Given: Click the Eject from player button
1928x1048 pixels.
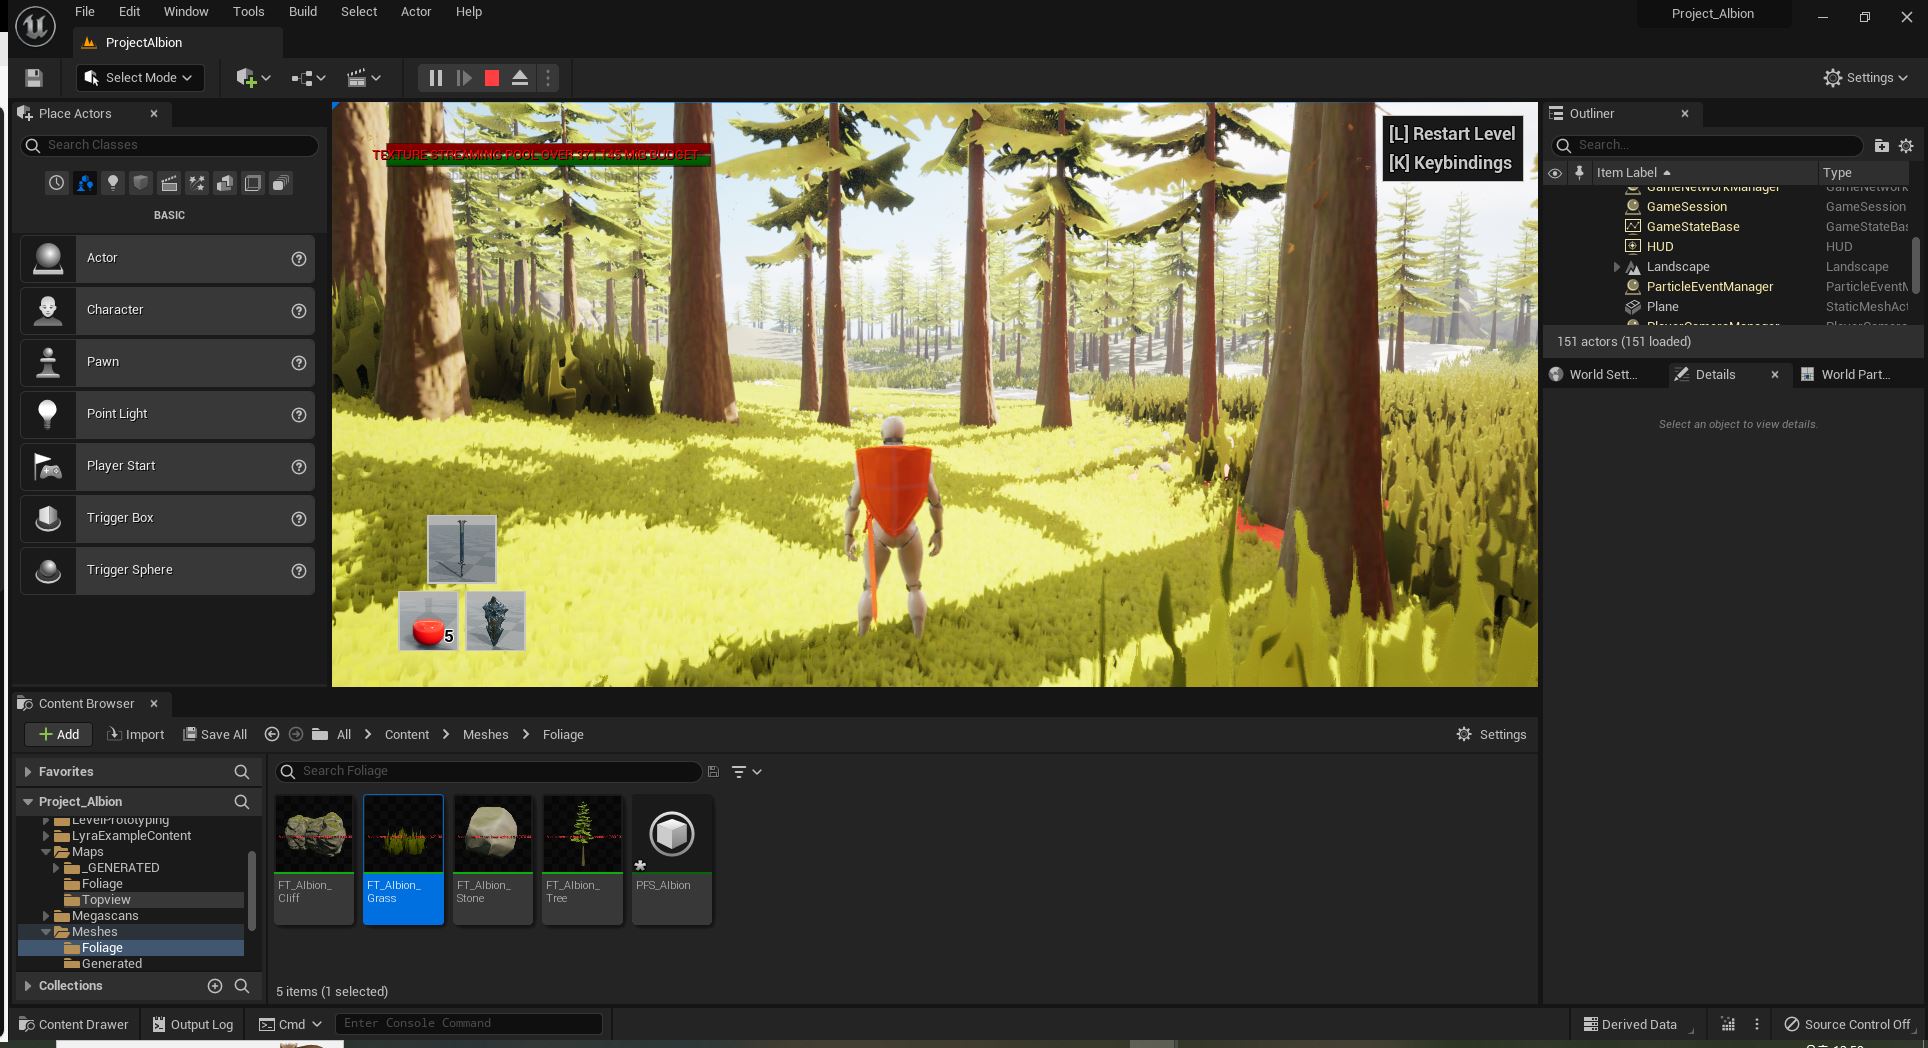Looking at the screenshot, I should click(x=520, y=78).
